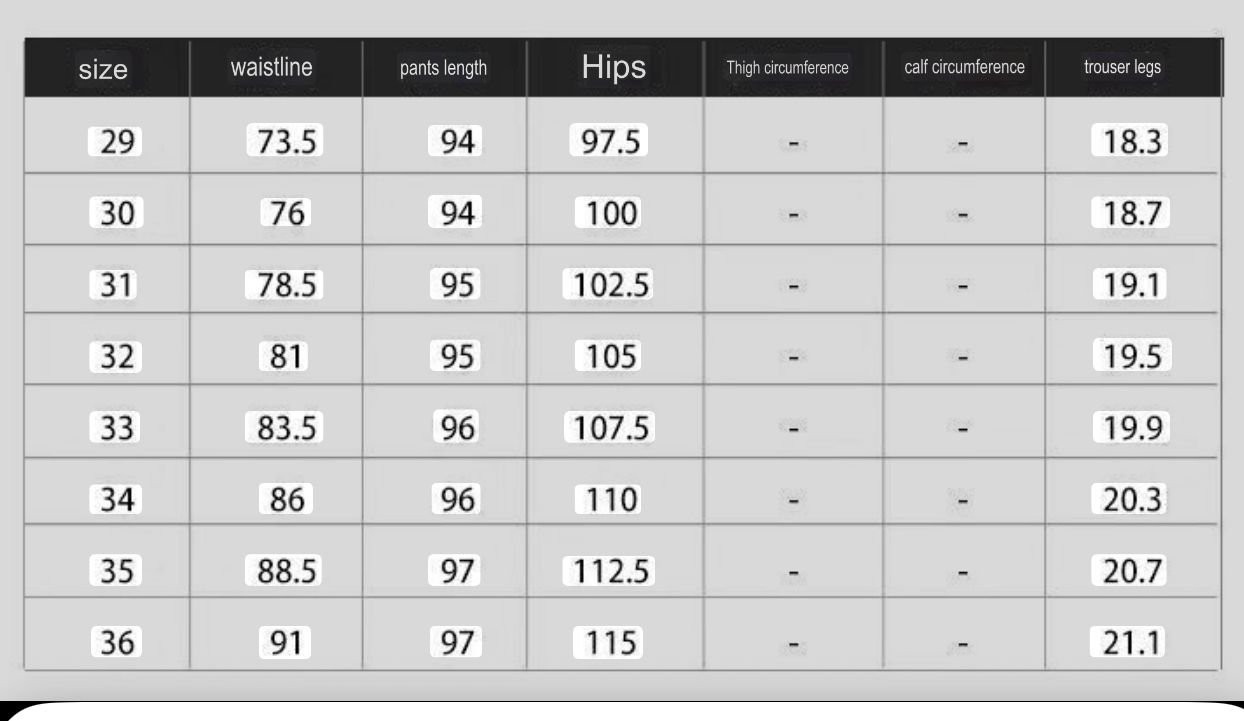
Task: Click the "waistline" column header
Action: pos(271,68)
